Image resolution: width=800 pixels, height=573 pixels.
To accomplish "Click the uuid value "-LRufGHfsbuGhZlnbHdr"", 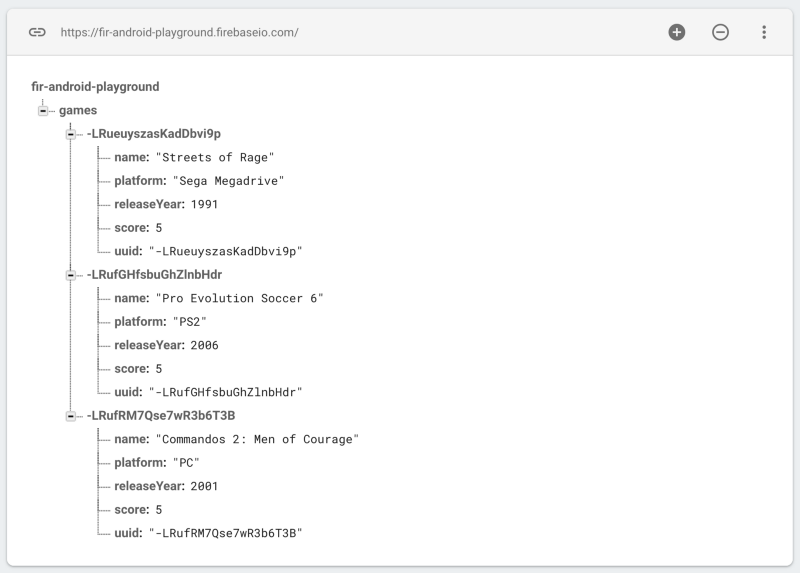I will coord(226,392).
